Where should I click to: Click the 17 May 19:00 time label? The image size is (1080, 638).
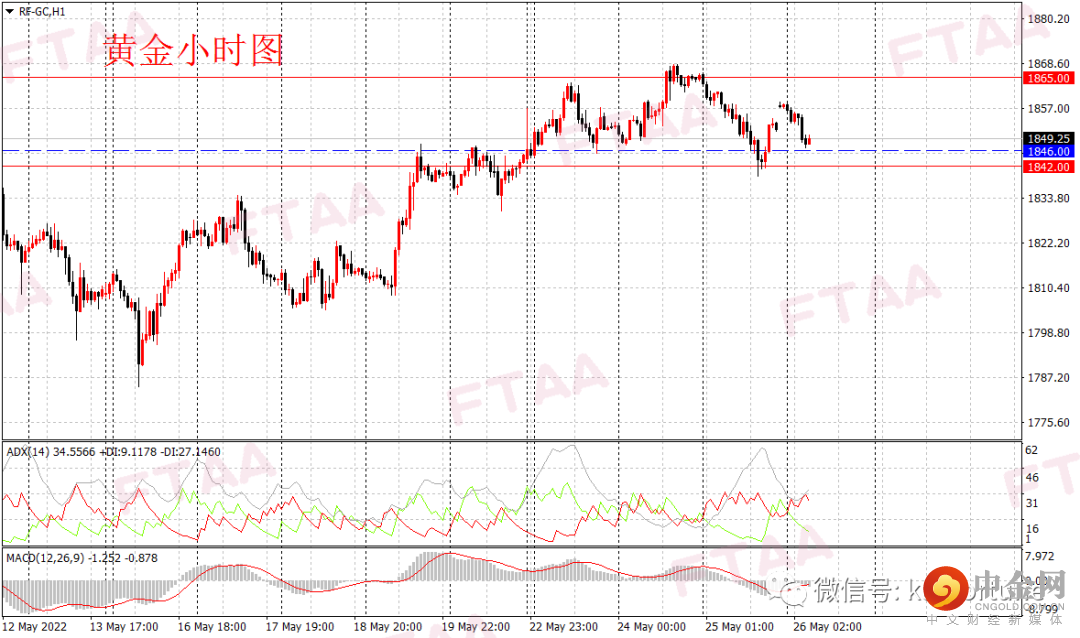(x=300, y=626)
